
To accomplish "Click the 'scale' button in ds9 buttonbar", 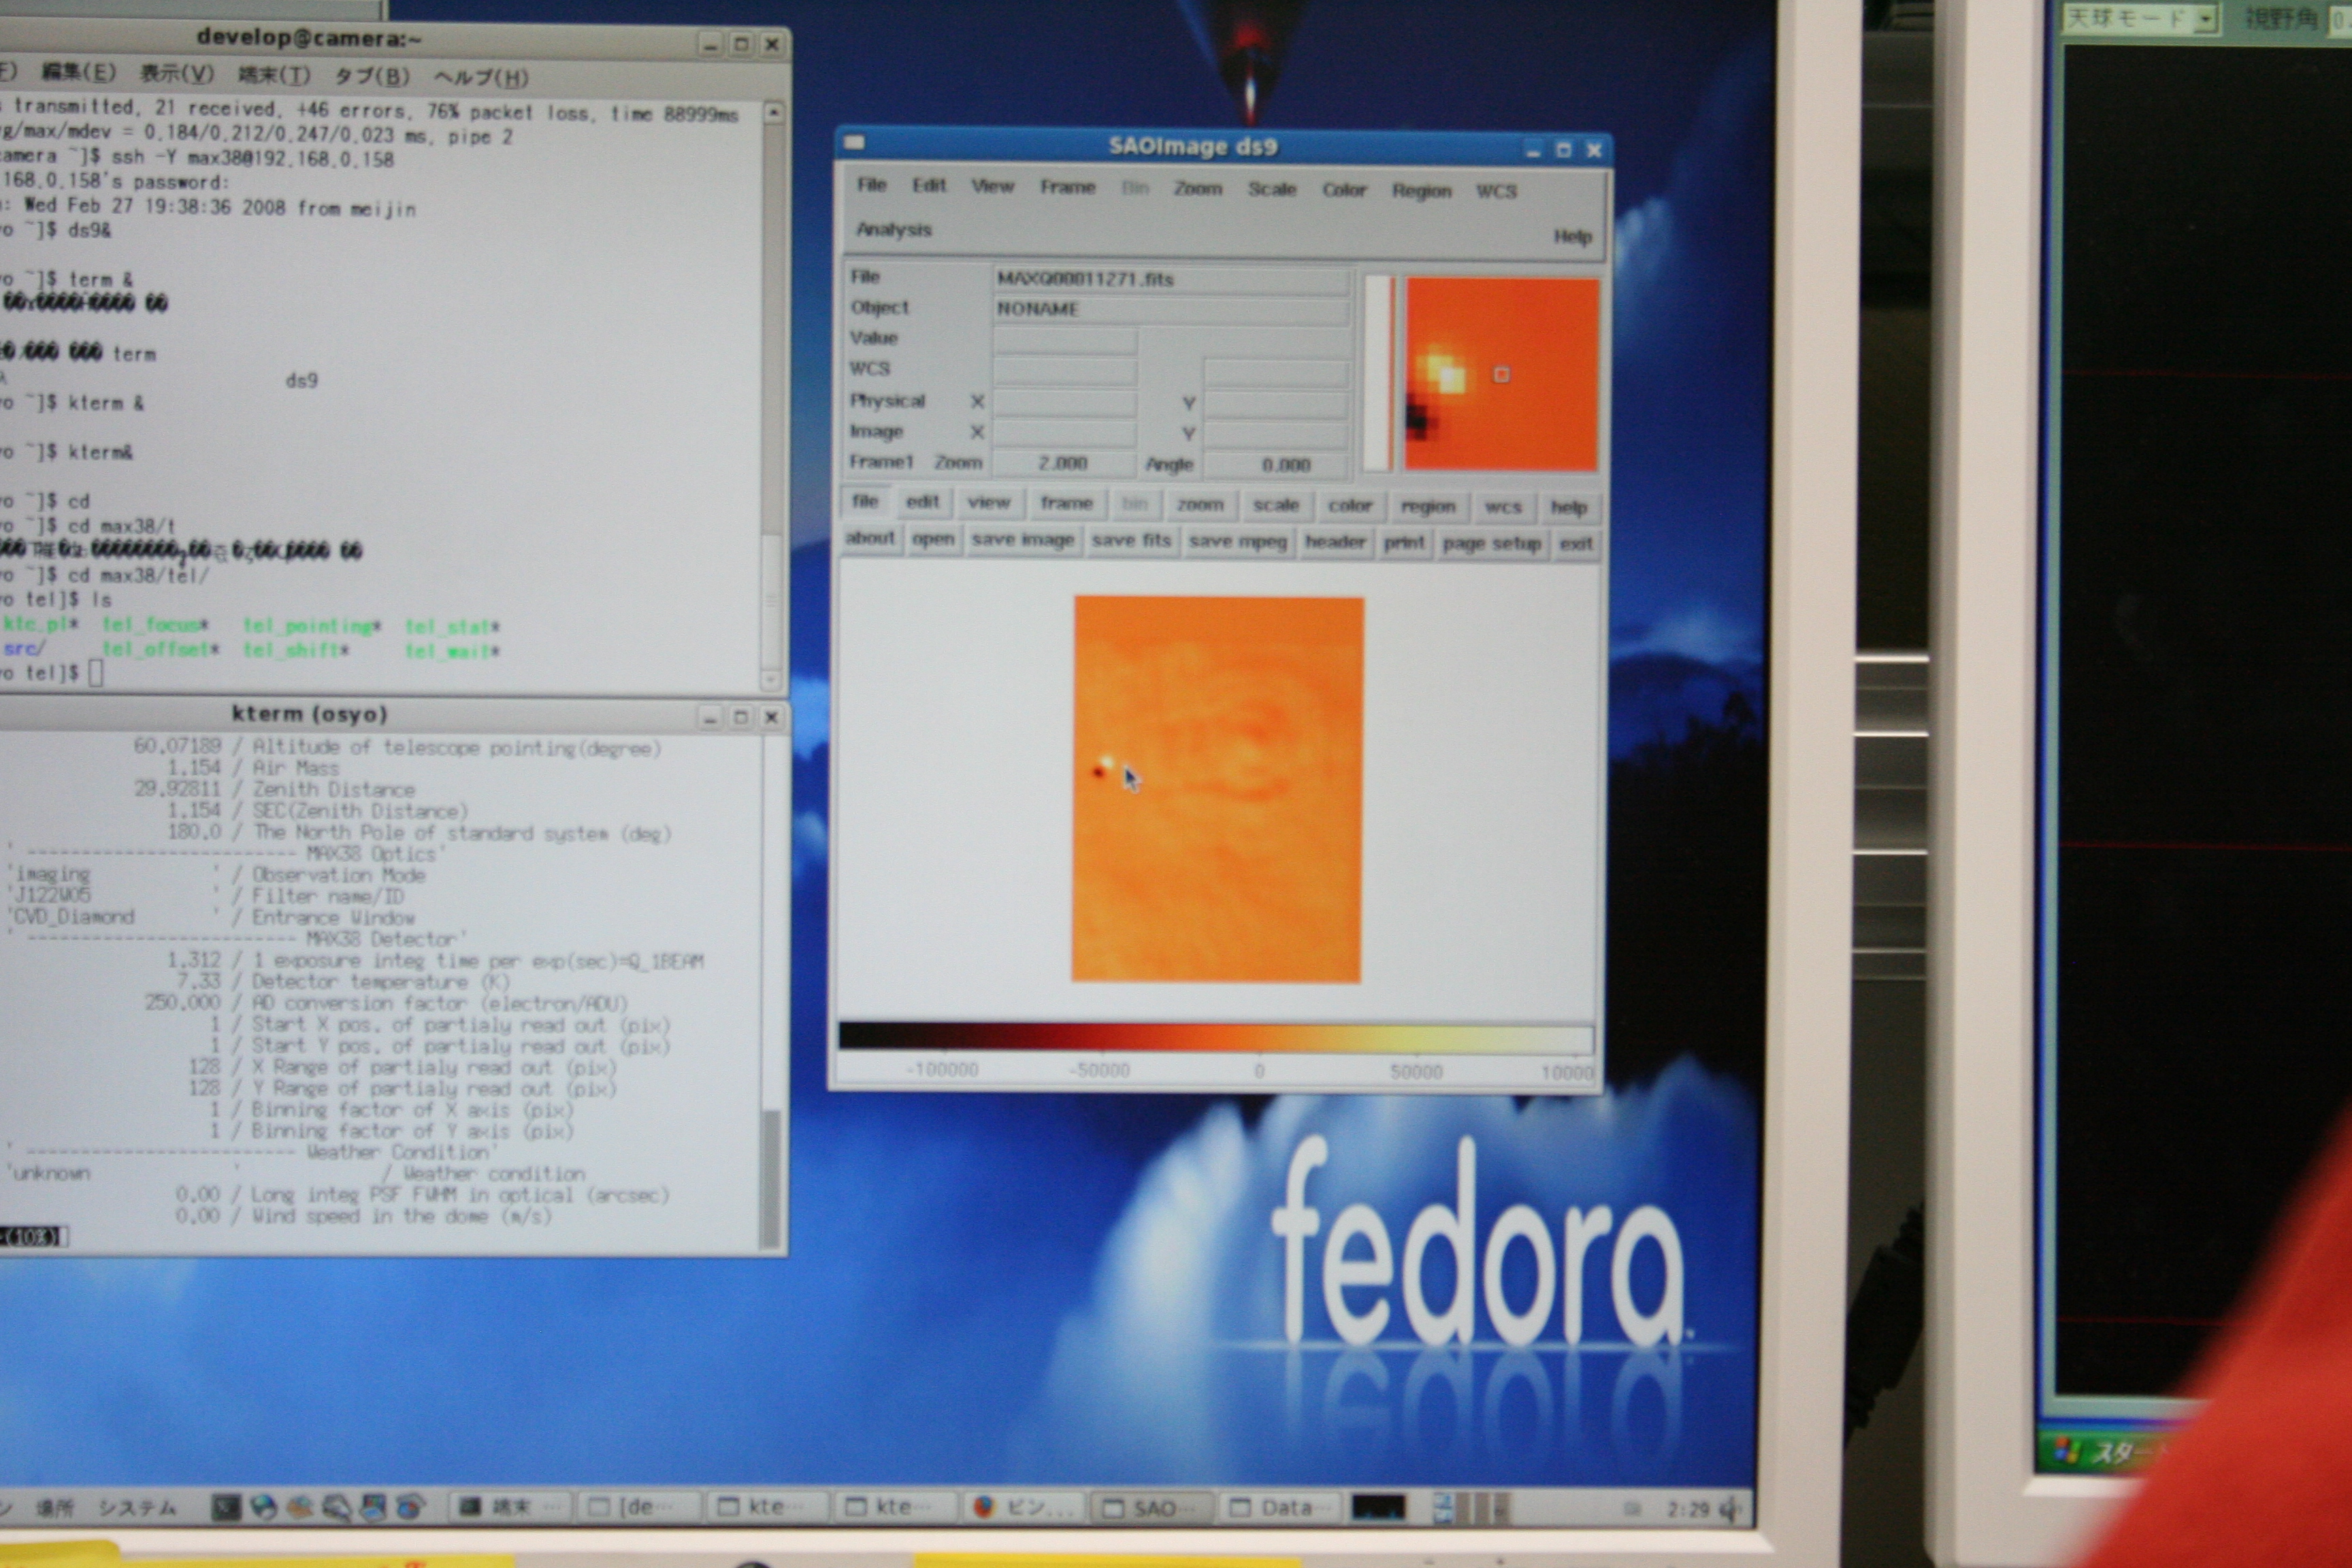I will tap(1276, 505).
